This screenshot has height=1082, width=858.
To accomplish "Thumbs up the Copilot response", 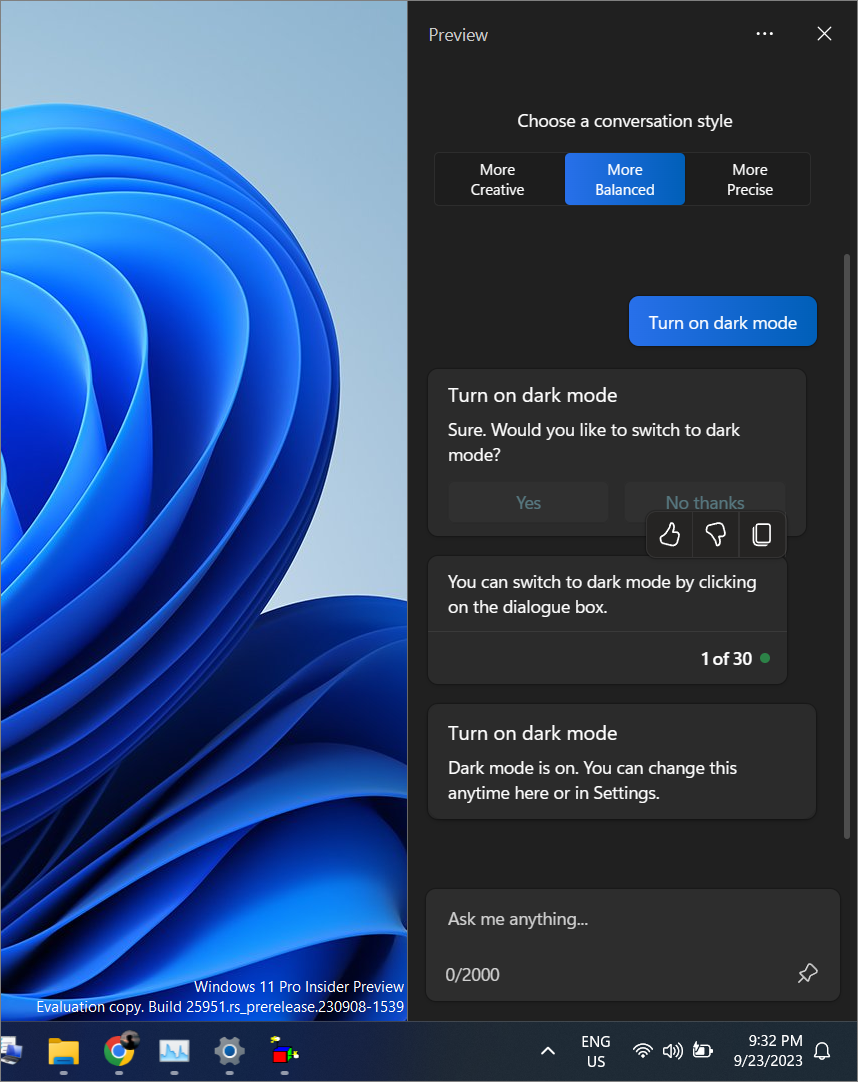I will click(x=669, y=534).
